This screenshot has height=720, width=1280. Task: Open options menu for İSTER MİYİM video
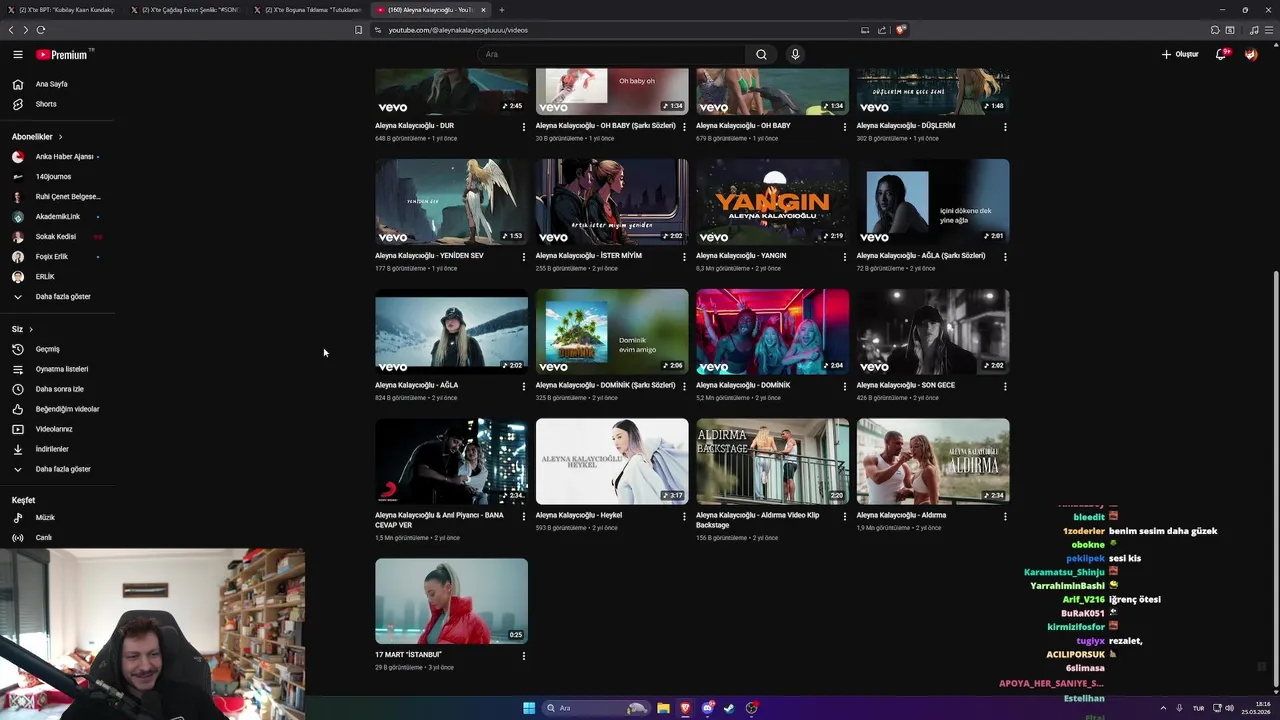[x=684, y=257]
